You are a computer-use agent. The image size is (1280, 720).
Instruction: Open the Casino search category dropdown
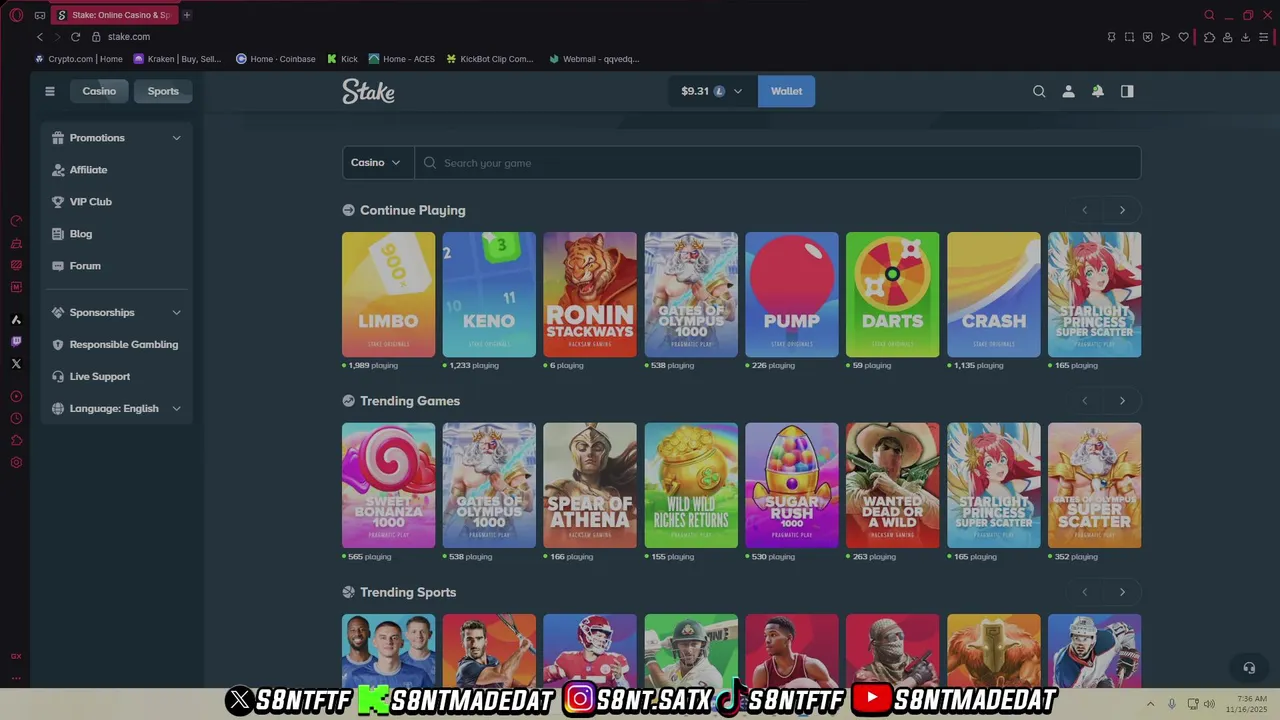(x=378, y=163)
